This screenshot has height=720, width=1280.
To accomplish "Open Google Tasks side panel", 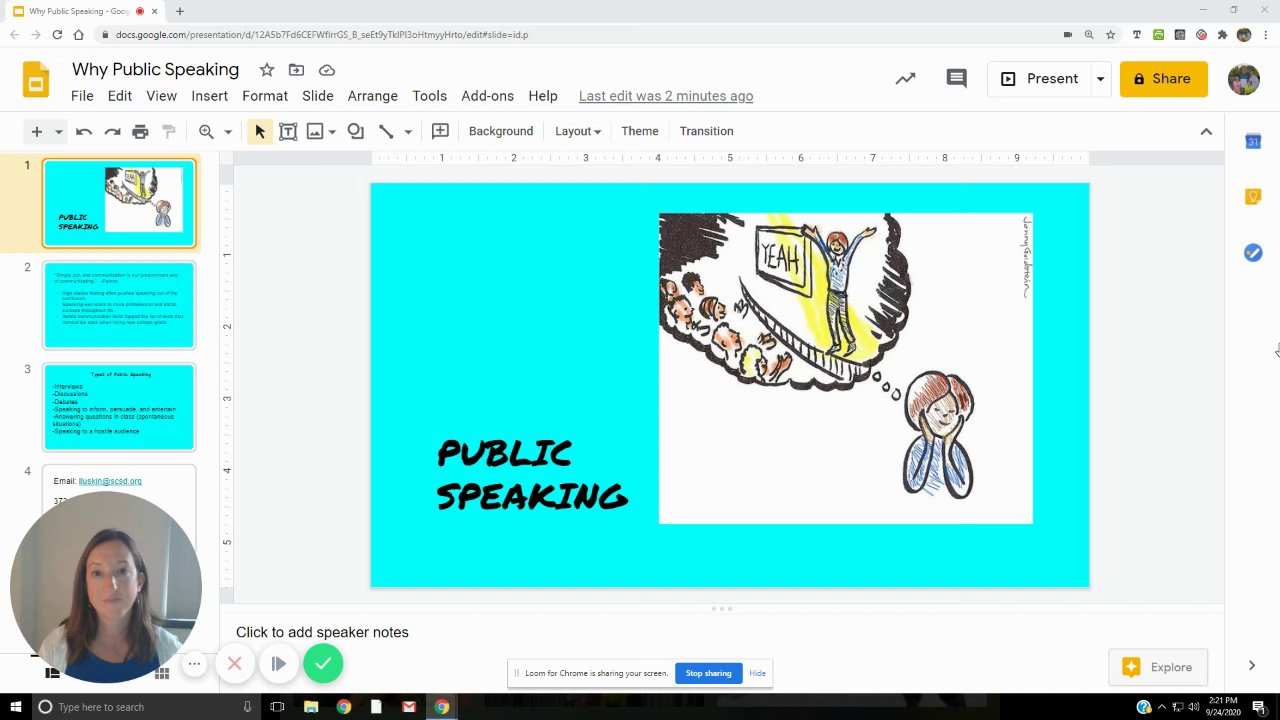I will tap(1253, 253).
